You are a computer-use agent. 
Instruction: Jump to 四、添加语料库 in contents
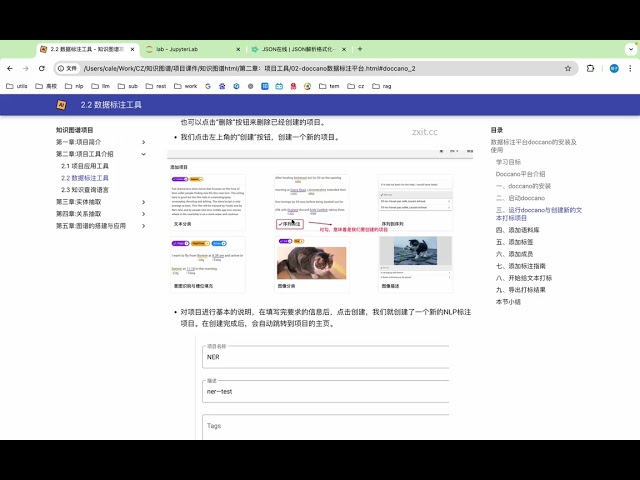click(518, 230)
